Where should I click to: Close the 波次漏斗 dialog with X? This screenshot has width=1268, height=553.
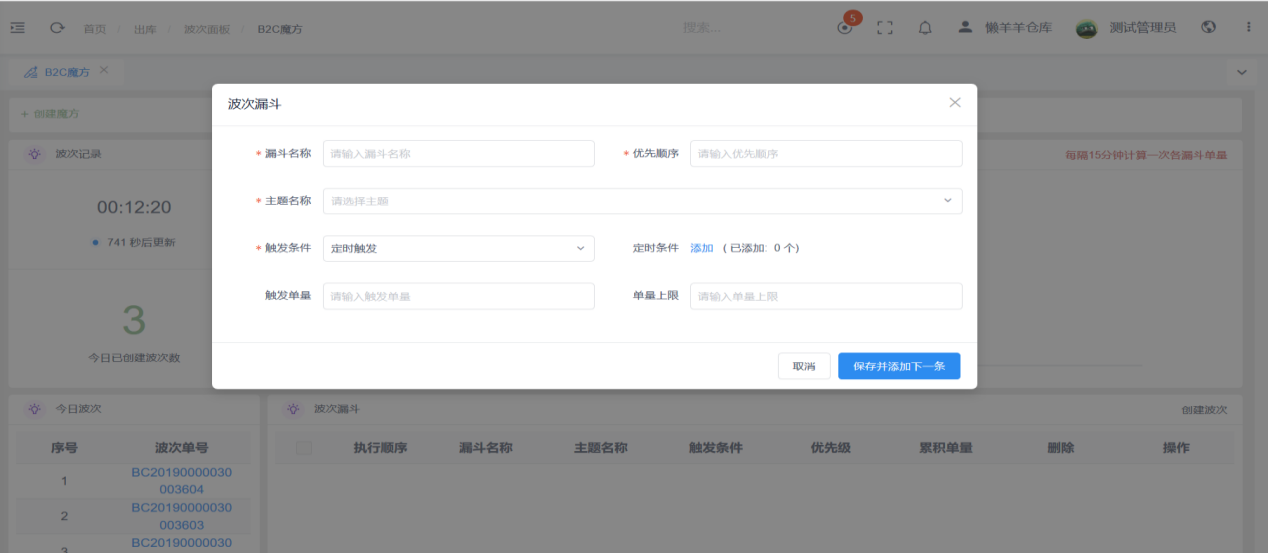point(955,103)
